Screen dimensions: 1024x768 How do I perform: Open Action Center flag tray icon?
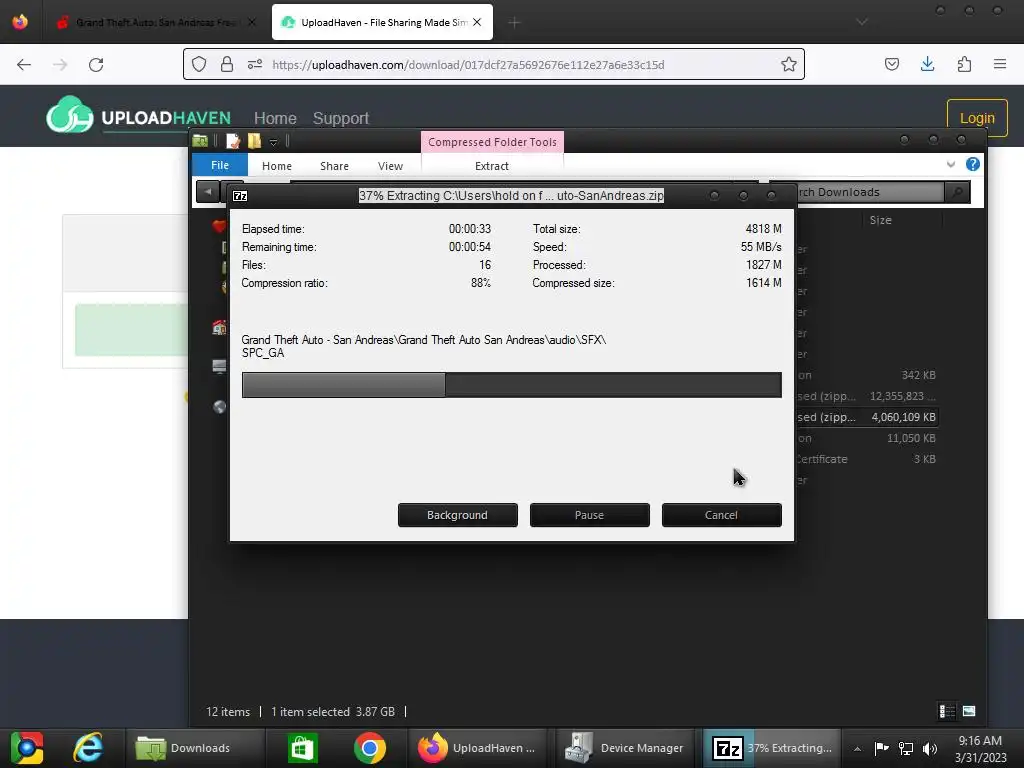[x=882, y=748]
